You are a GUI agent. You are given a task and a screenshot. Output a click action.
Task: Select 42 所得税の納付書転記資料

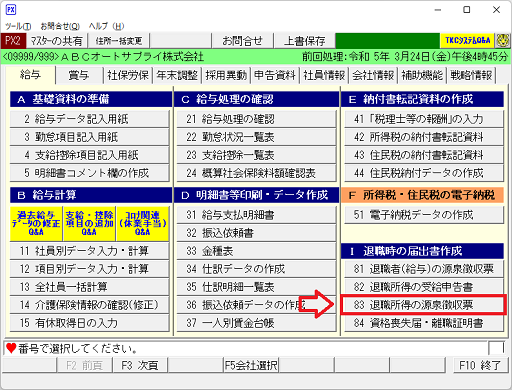424,137
